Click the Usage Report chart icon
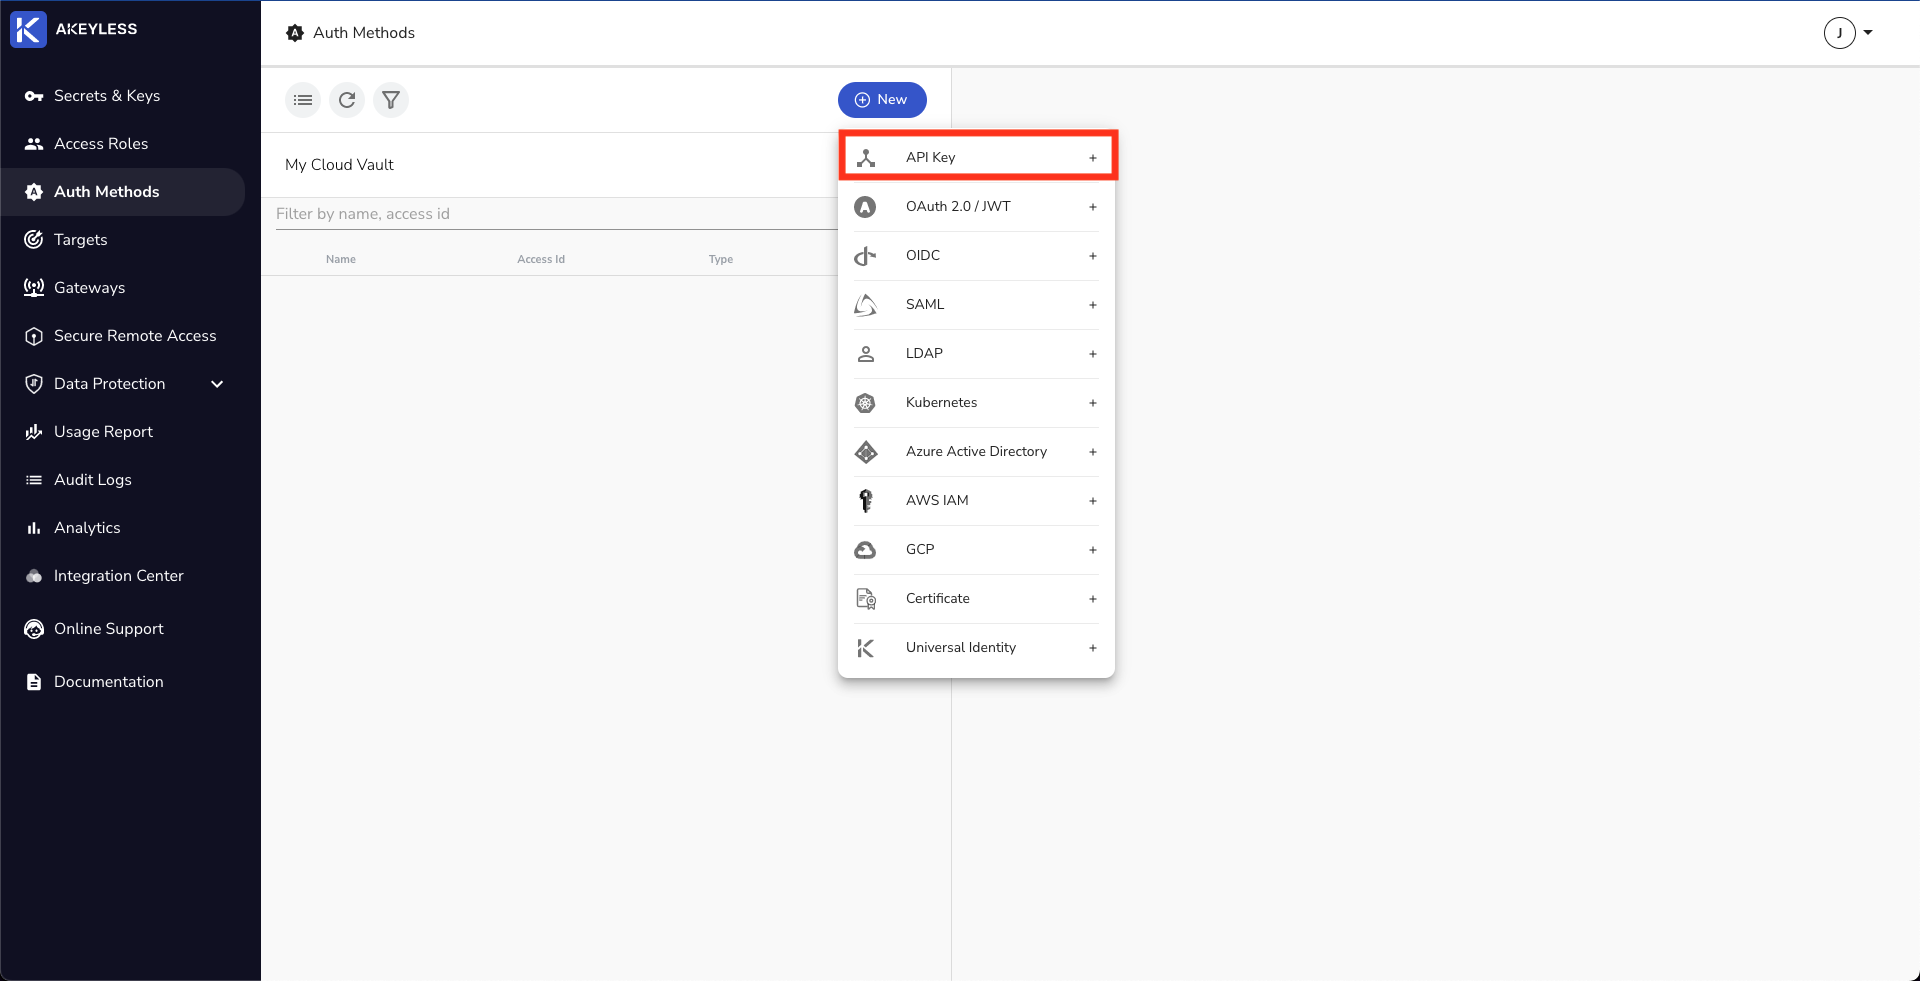The image size is (1920, 981). pyautogui.click(x=34, y=432)
